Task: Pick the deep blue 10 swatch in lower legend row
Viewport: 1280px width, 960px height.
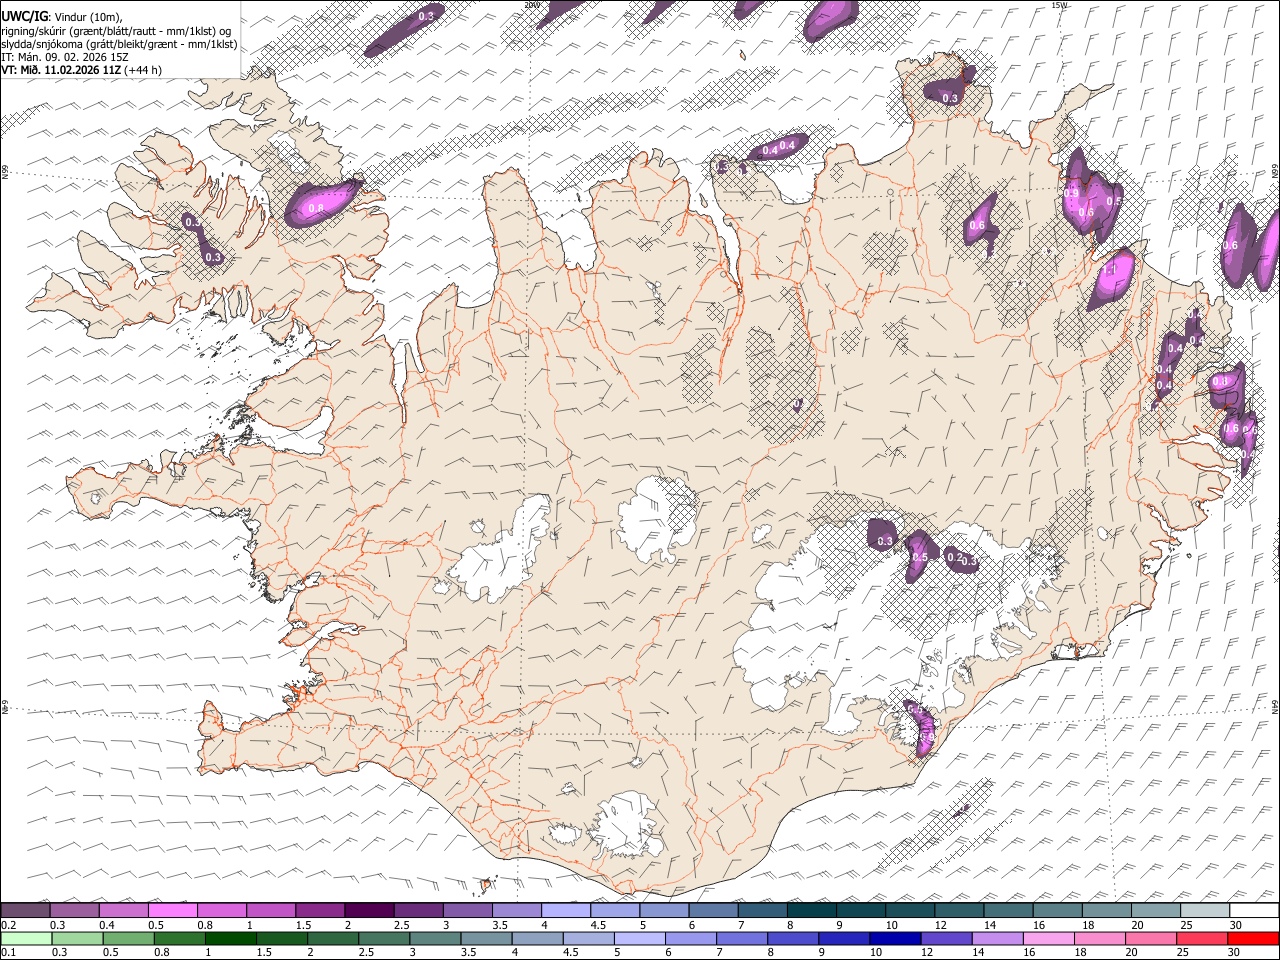Action: pos(894,938)
